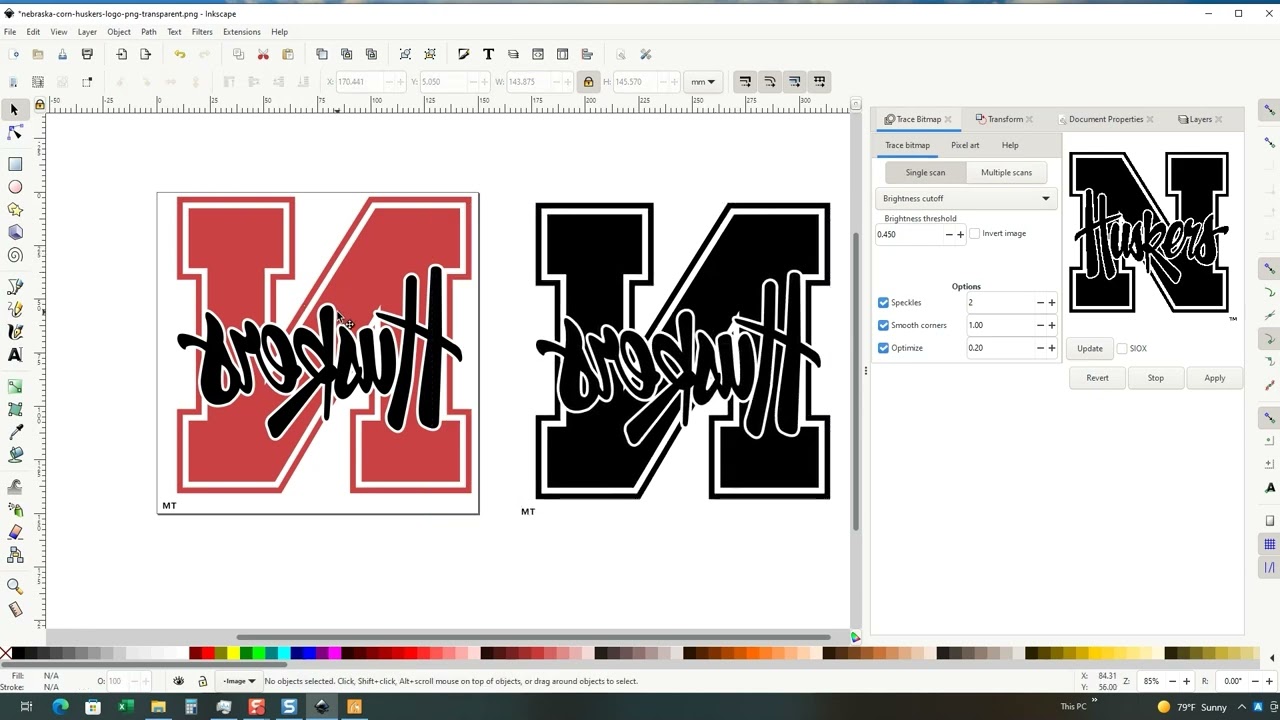Toggle layer visibility eye in status bar
This screenshot has height=720, width=1280.
(179, 681)
